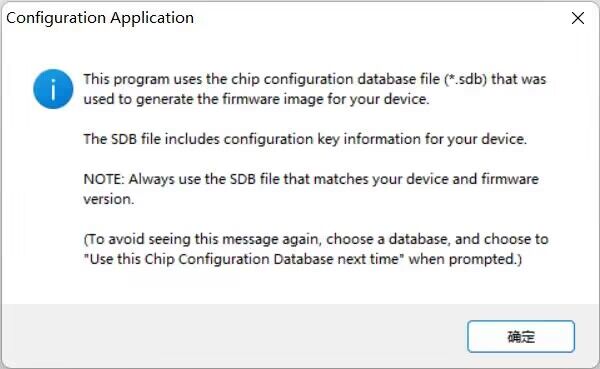
Task: Click the line starting "This program uses"
Action: 315,79
